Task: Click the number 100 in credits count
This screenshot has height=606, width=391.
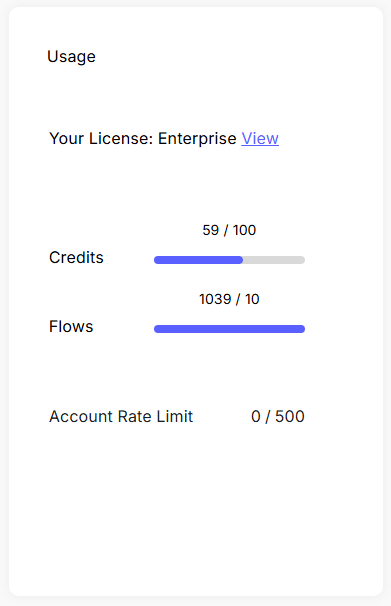Action: click(244, 230)
